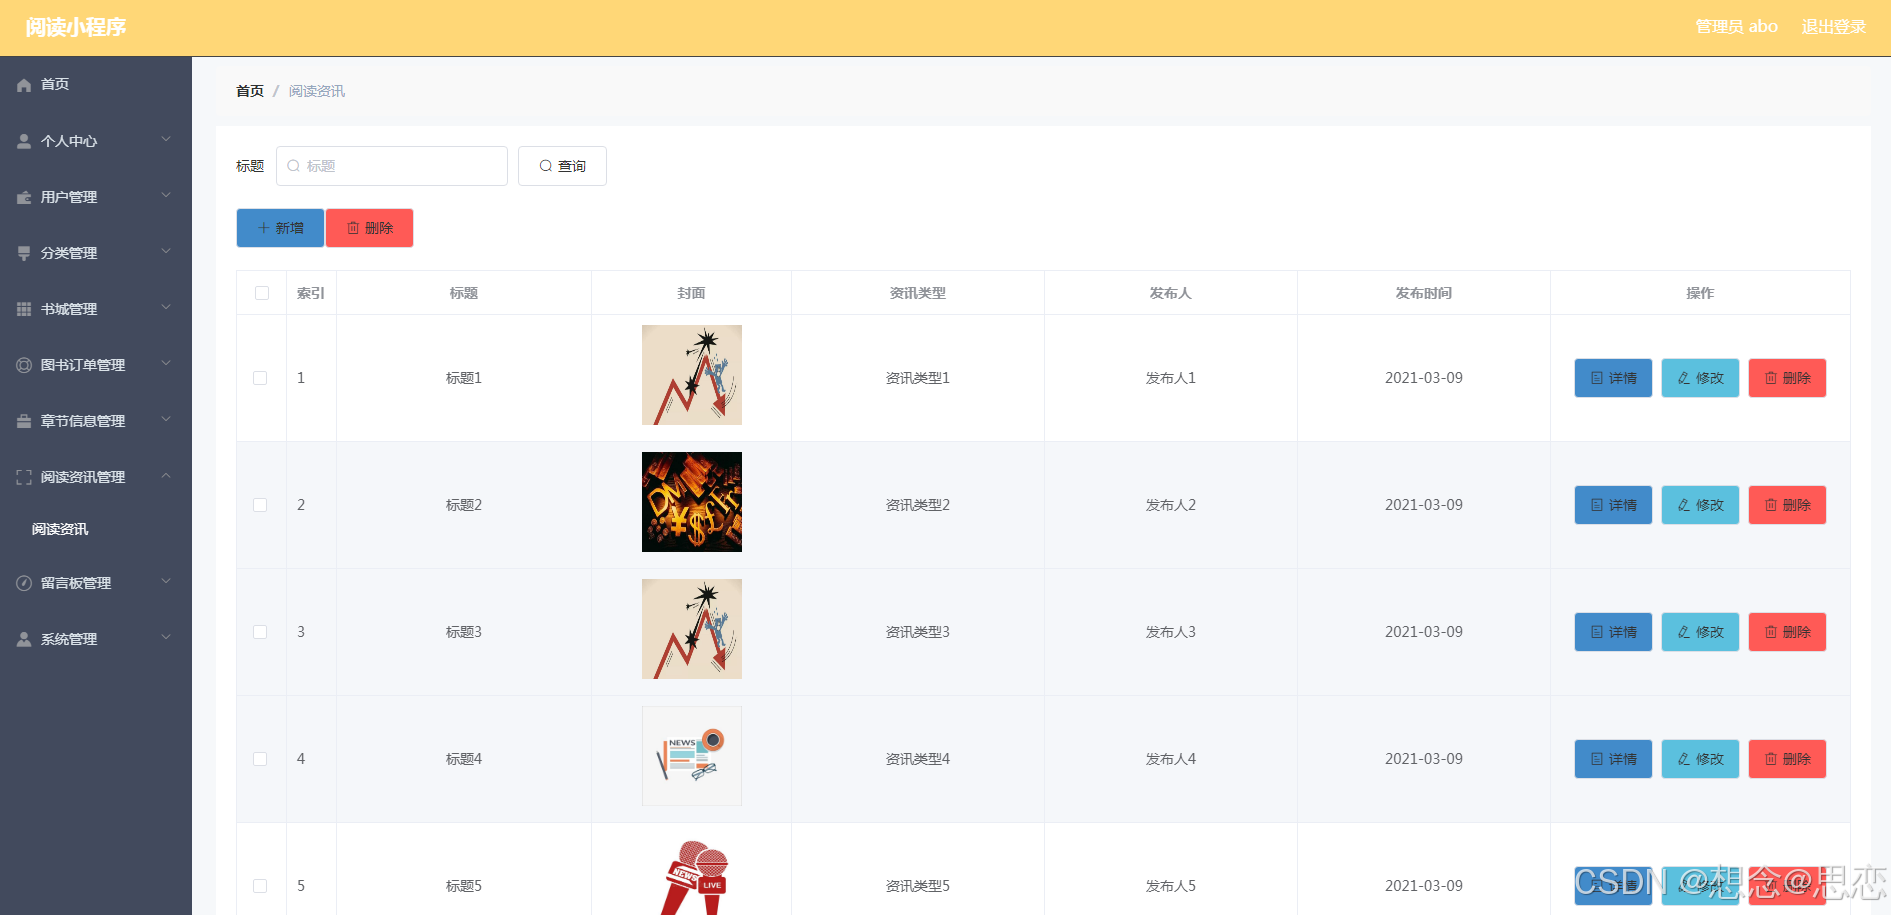Screen dimensions: 1891x915
Task: Click the person icon beside 系统管理
Action: [x=24, y=639]
